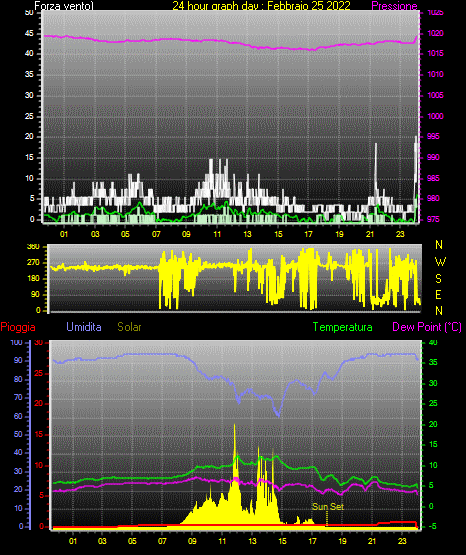Click hour 23 on wind graph axis
This screenshot has width=466, height=555.
tap(400, 234)
